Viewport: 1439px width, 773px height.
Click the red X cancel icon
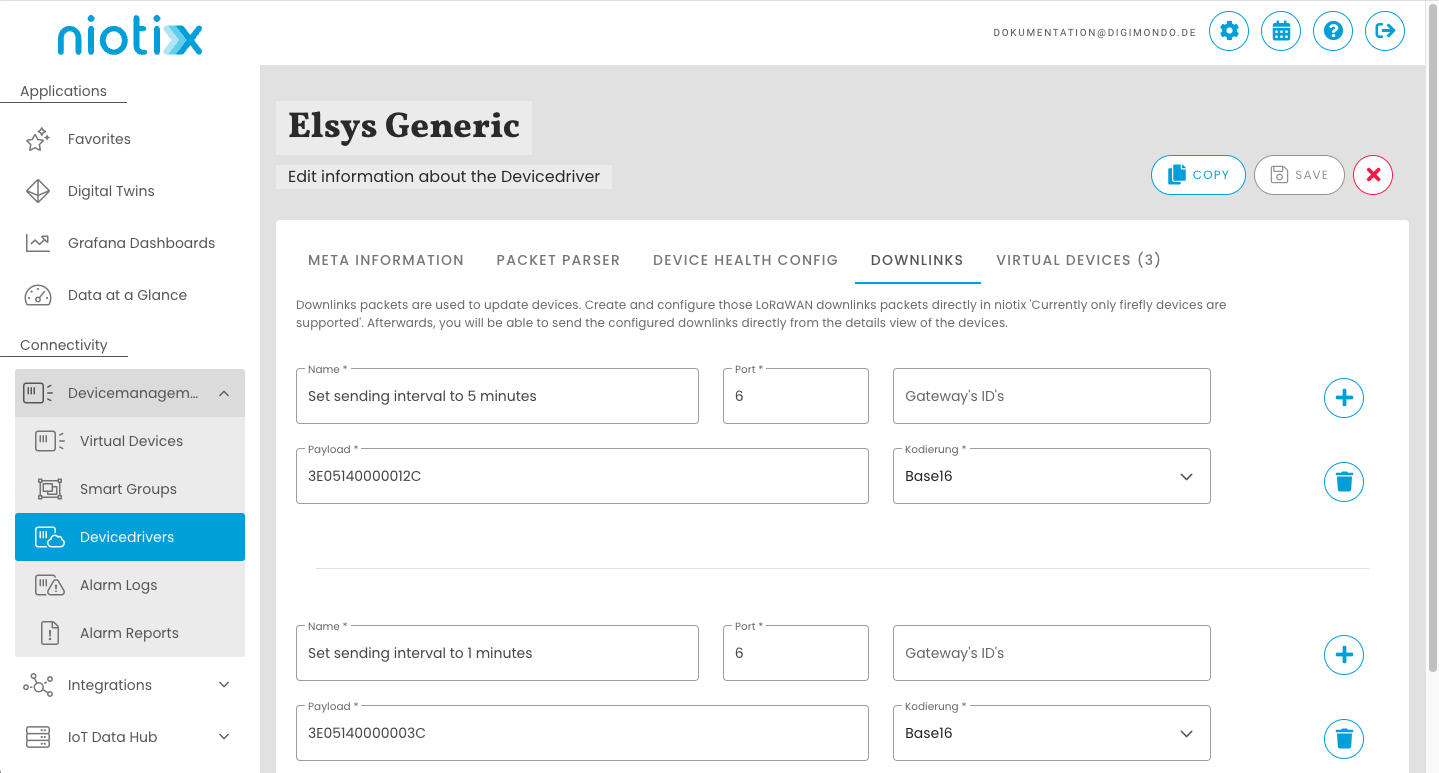pyautogui.click(x=1373, y=175)
